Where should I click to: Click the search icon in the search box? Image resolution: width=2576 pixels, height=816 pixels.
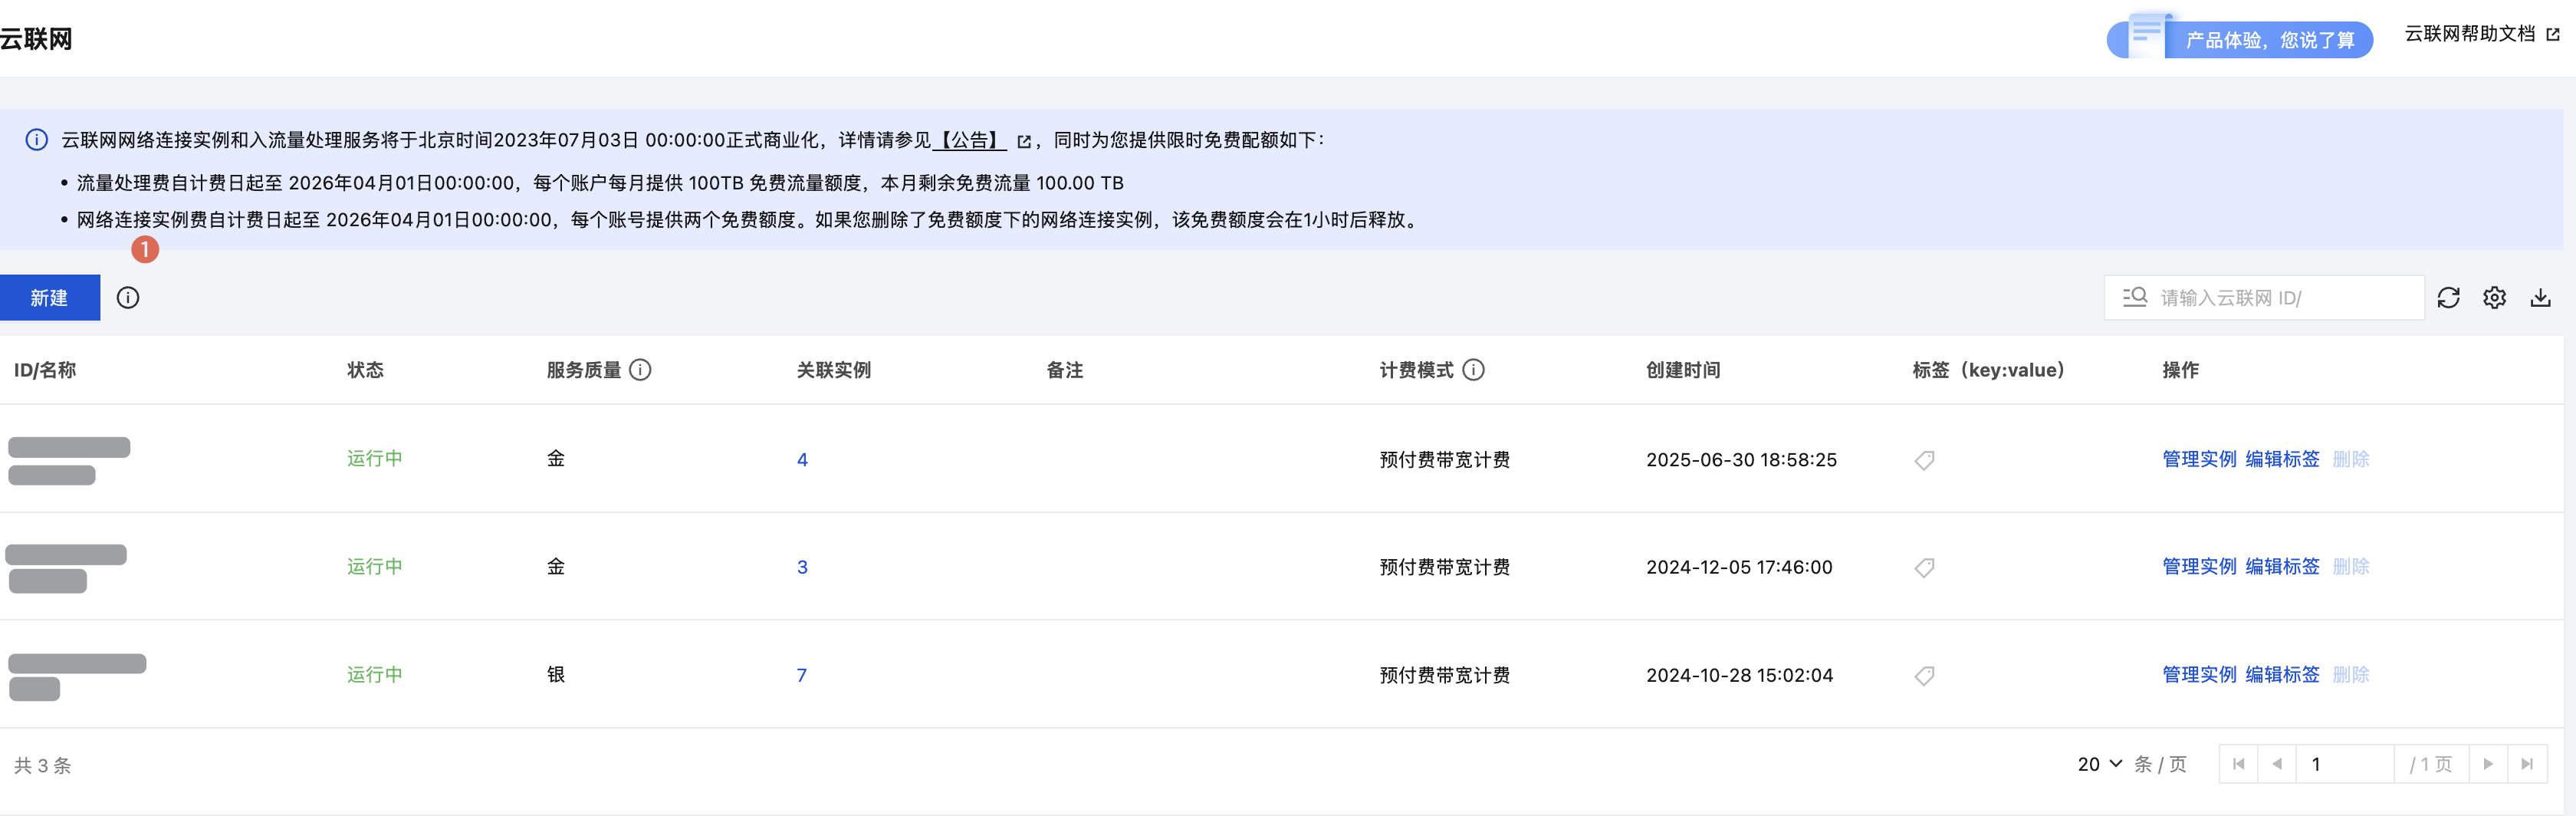[2135, 298]
